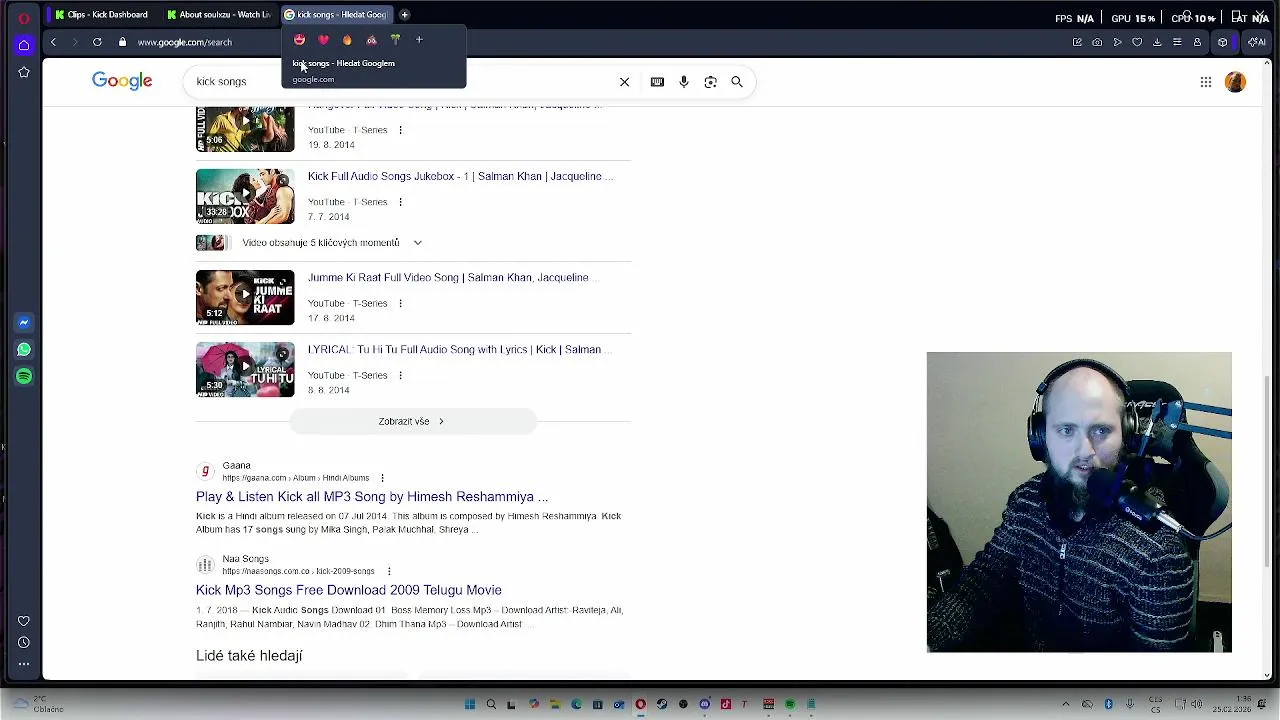Open the Opera downloads toolbar icon
Screen dimensions: 1280x720
1157,42
